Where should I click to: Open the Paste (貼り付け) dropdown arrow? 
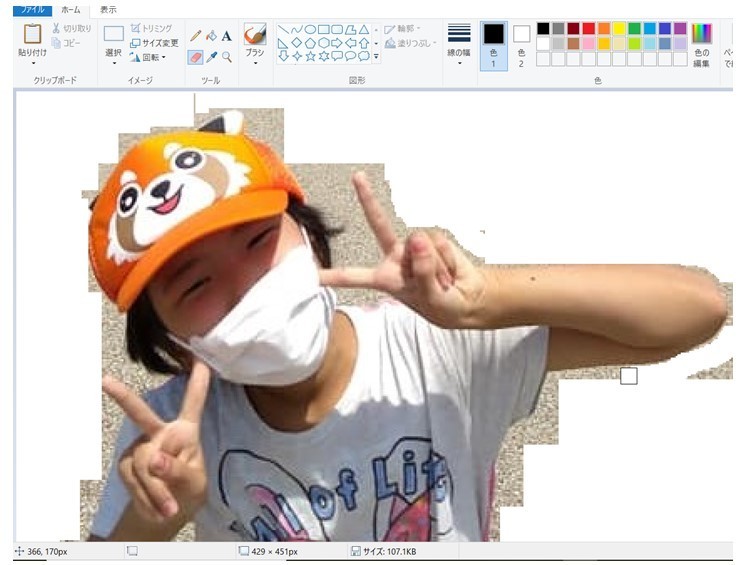[33, 63]
